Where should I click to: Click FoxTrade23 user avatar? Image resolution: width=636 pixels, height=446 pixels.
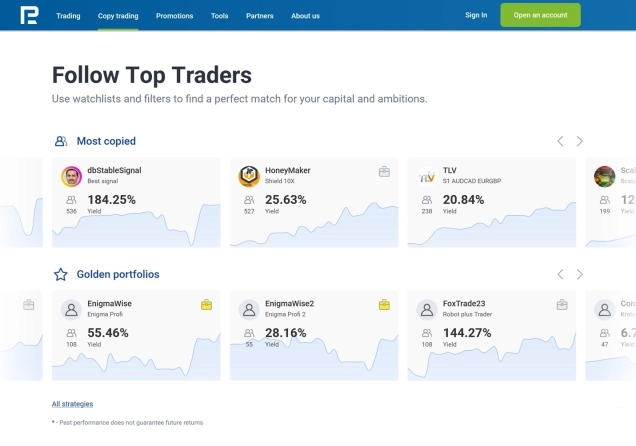427,310
